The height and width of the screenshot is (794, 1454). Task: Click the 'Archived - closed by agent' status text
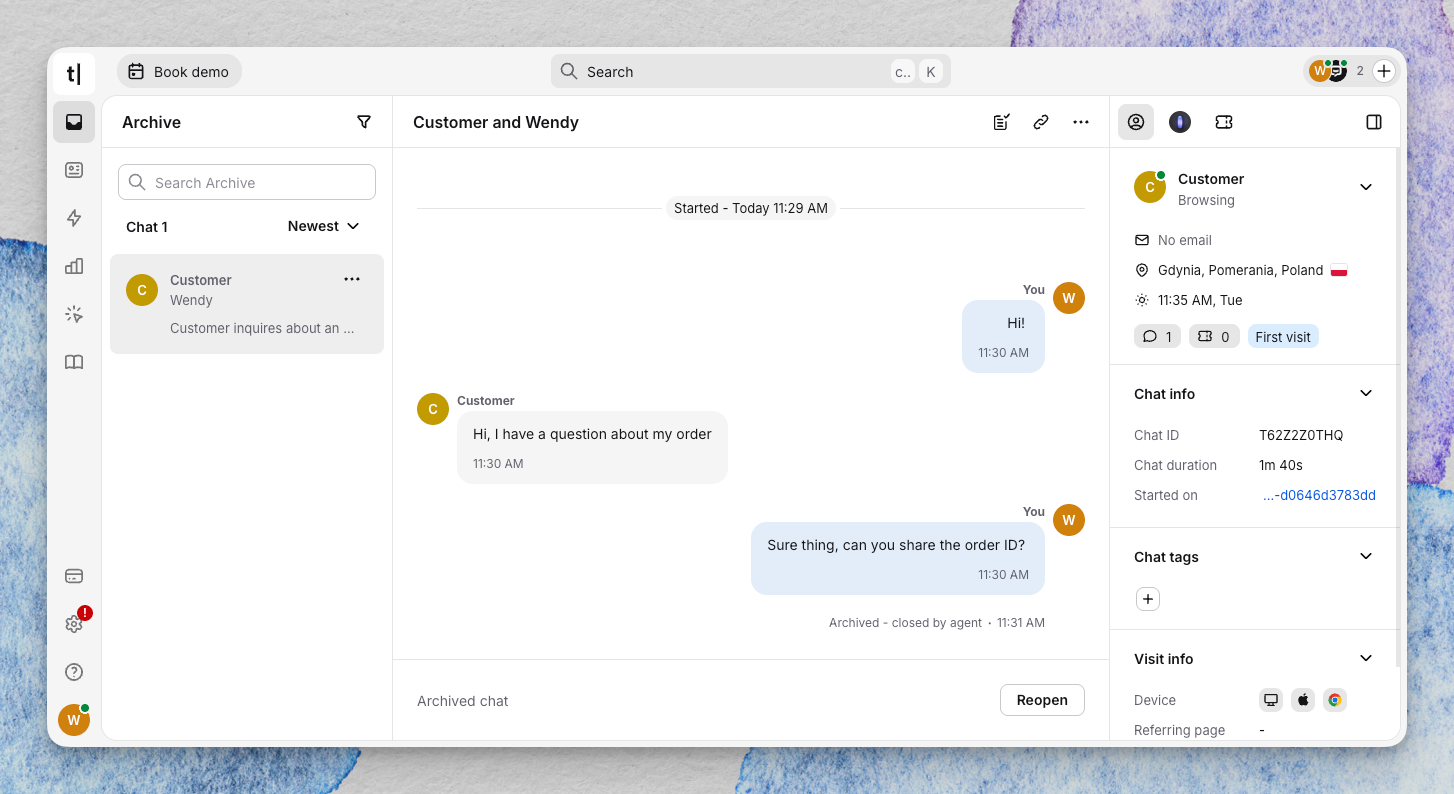(x=906, y=622)
